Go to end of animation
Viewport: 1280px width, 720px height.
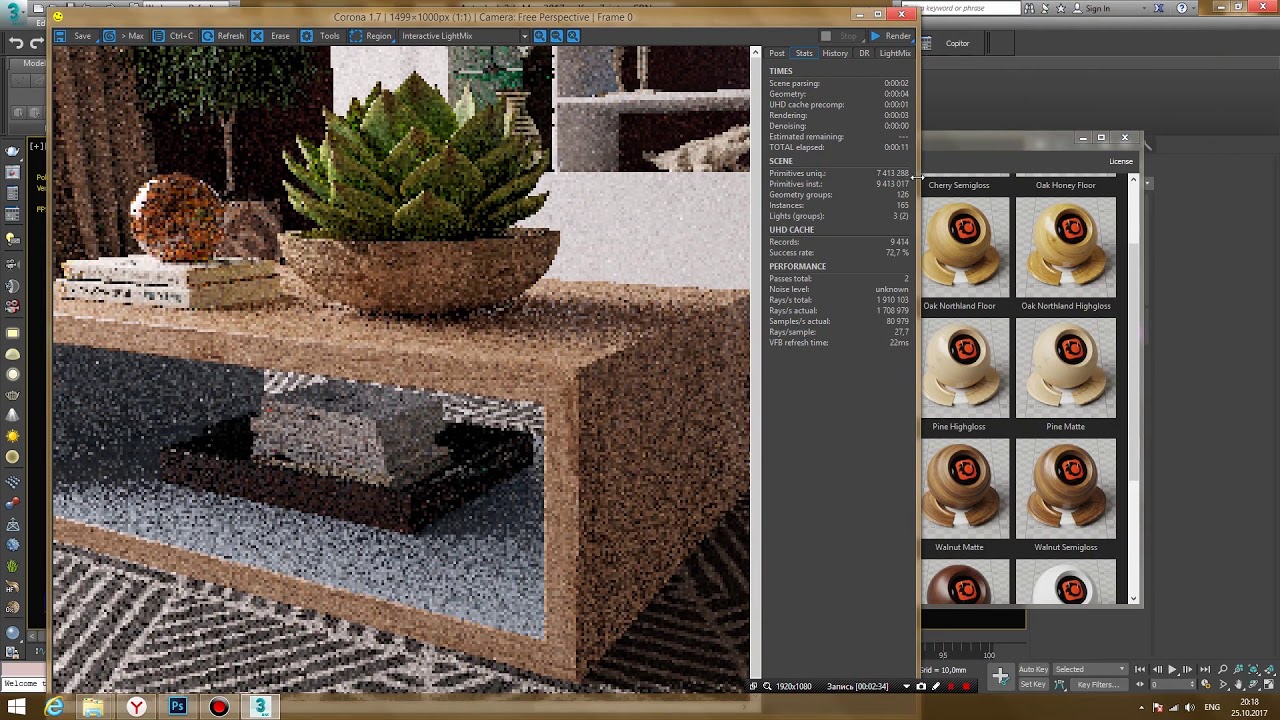coord(1205,669)
